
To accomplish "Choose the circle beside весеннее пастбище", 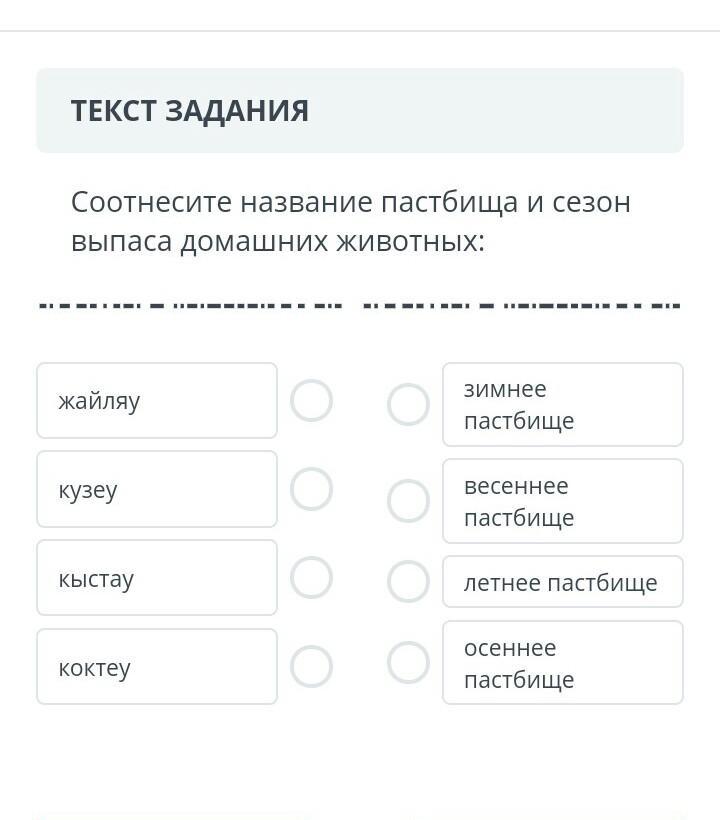I will click(408, 501).
